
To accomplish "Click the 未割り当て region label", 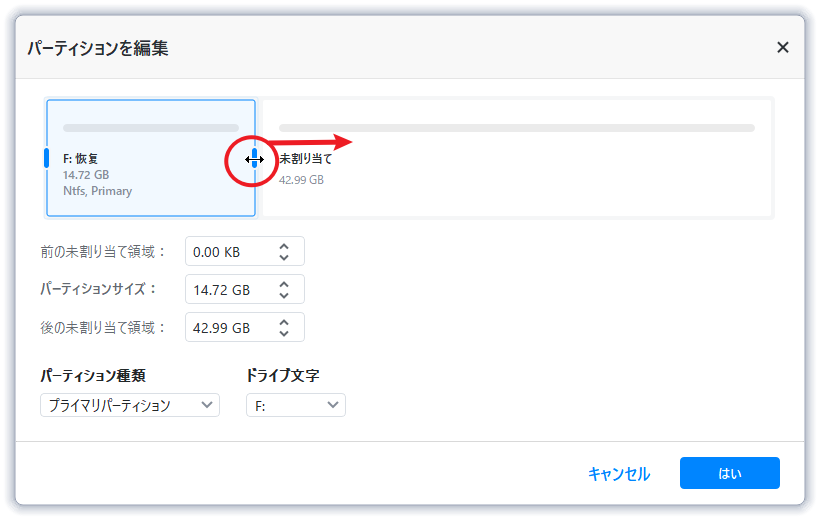I will 306,158.
